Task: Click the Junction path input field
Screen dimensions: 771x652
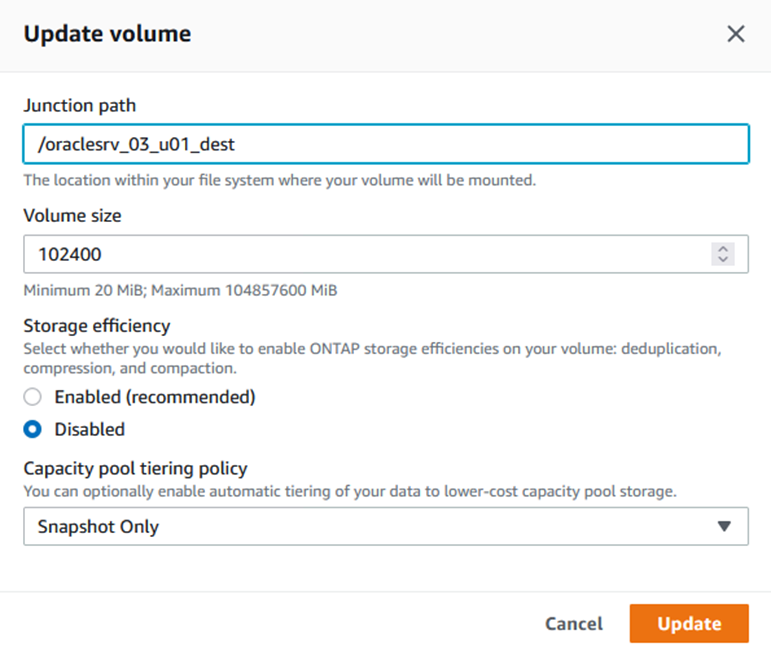Action: 385,144
